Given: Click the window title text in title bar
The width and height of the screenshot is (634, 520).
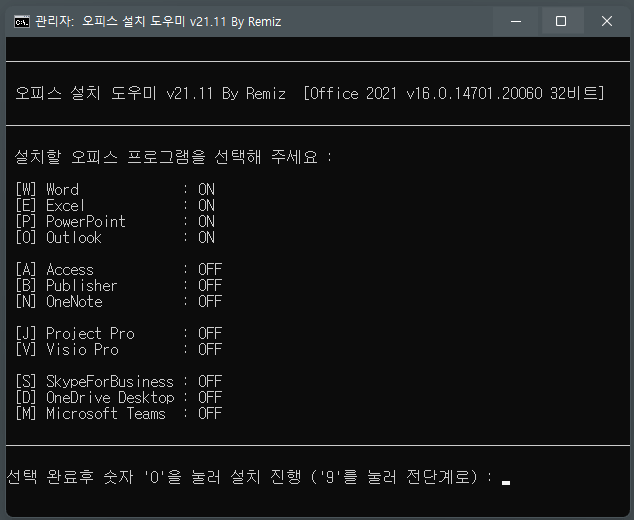Looking at the screenshot, I should 158,21.
